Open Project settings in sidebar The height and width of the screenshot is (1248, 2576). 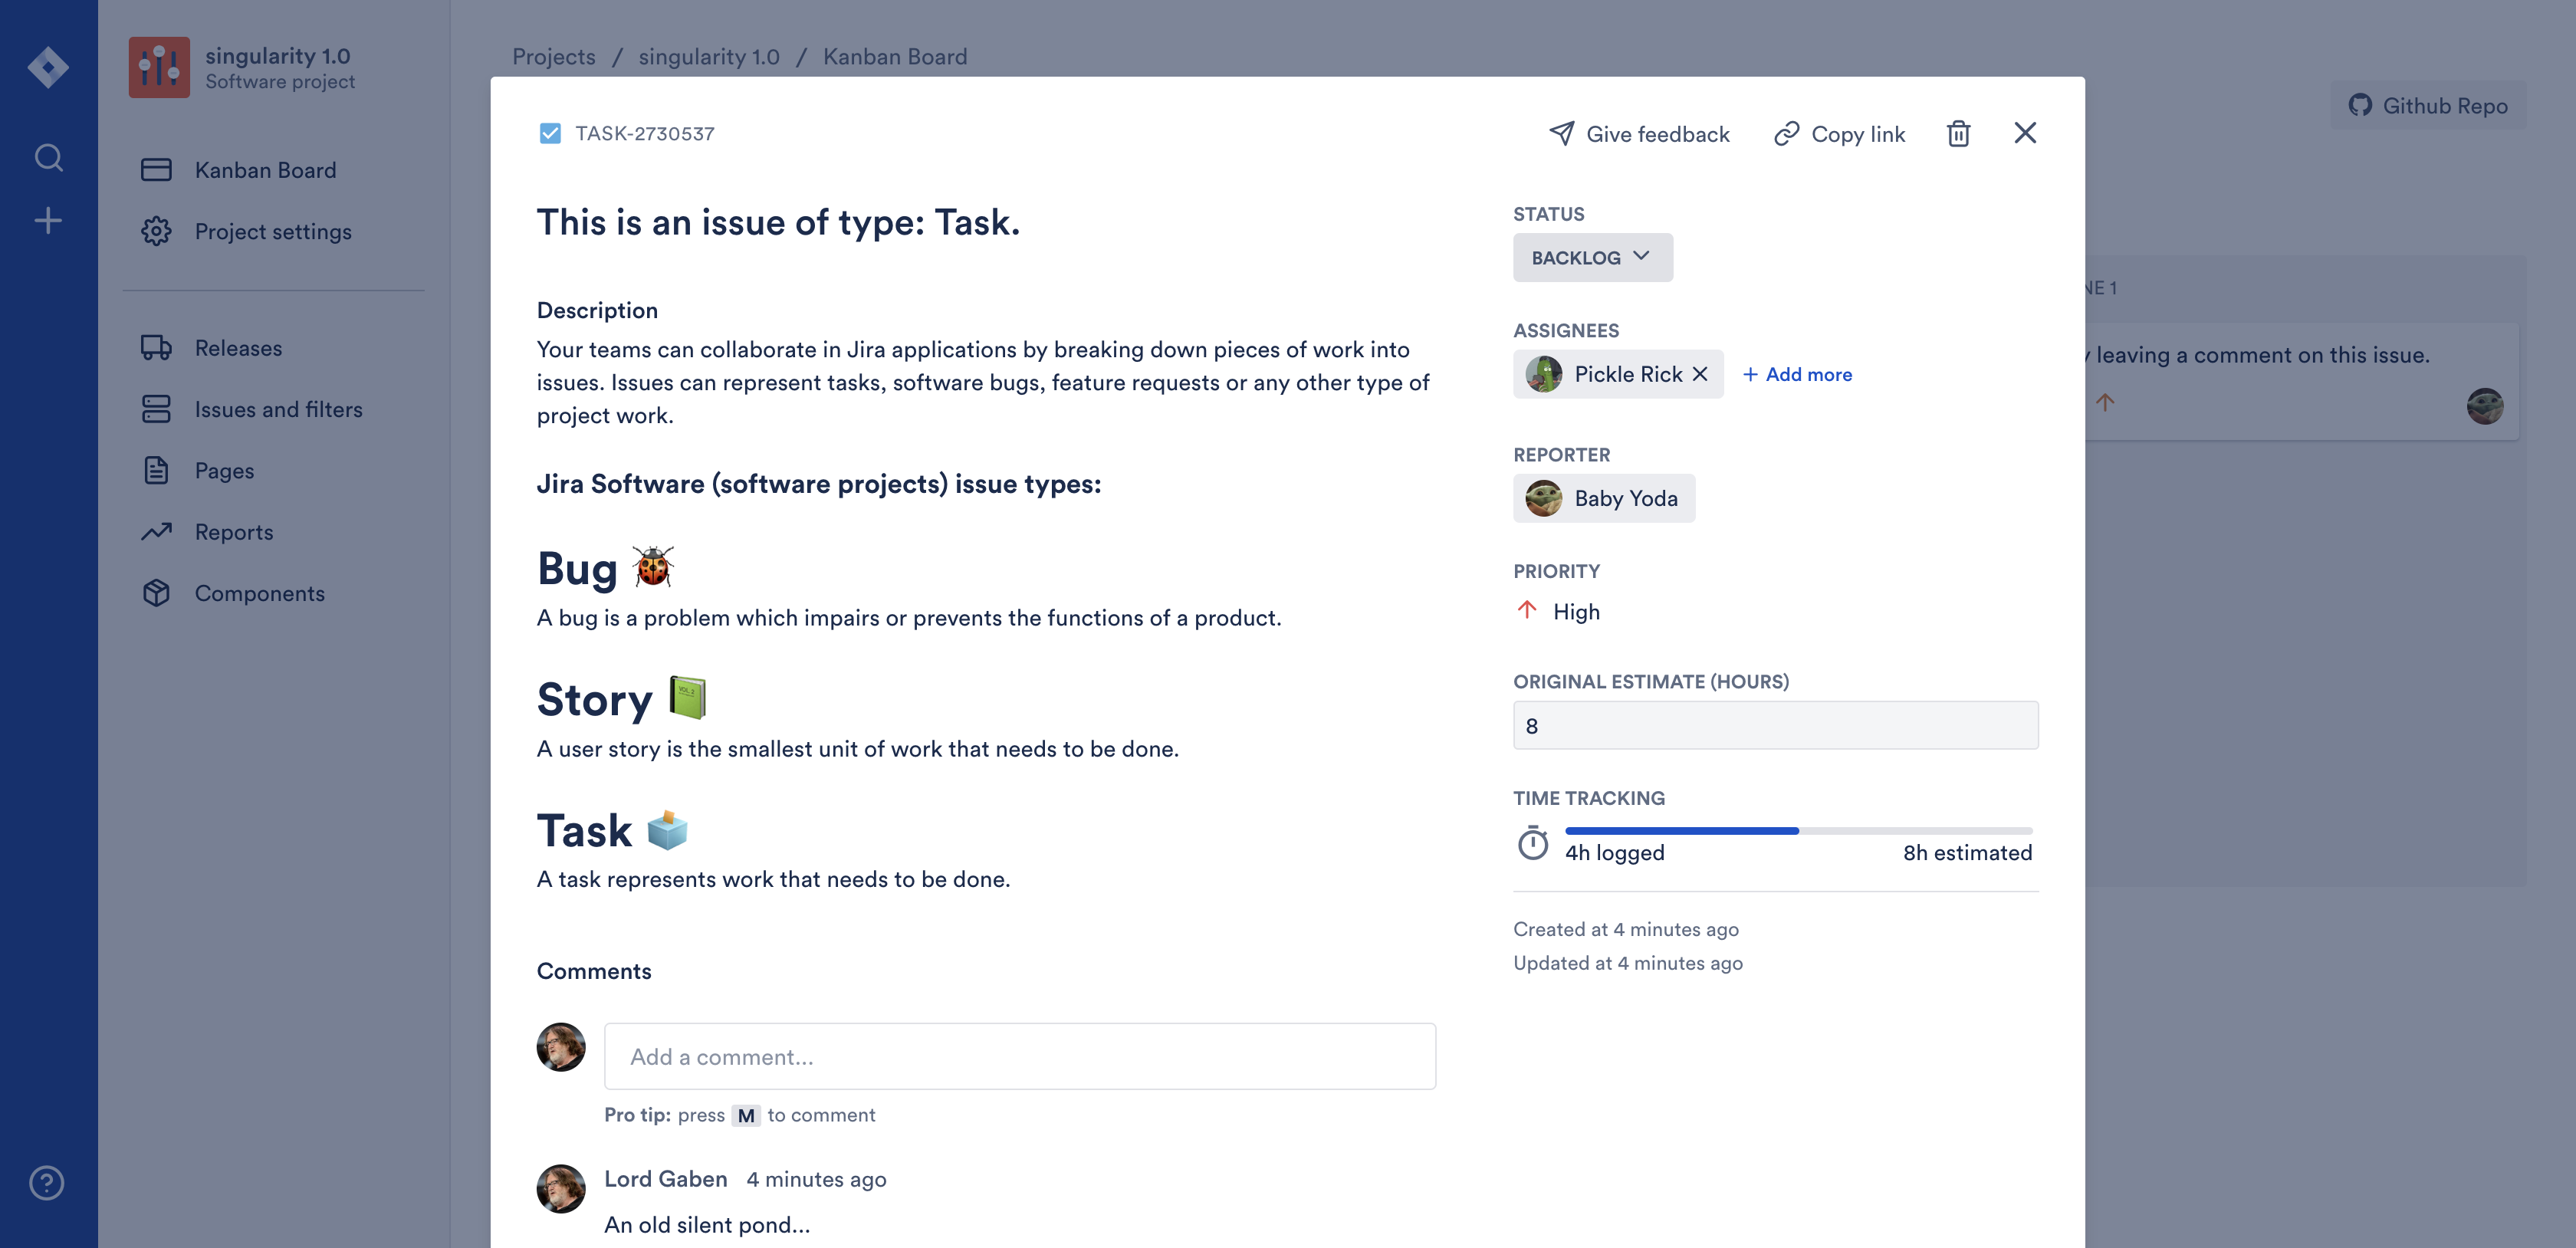(273, 231)
